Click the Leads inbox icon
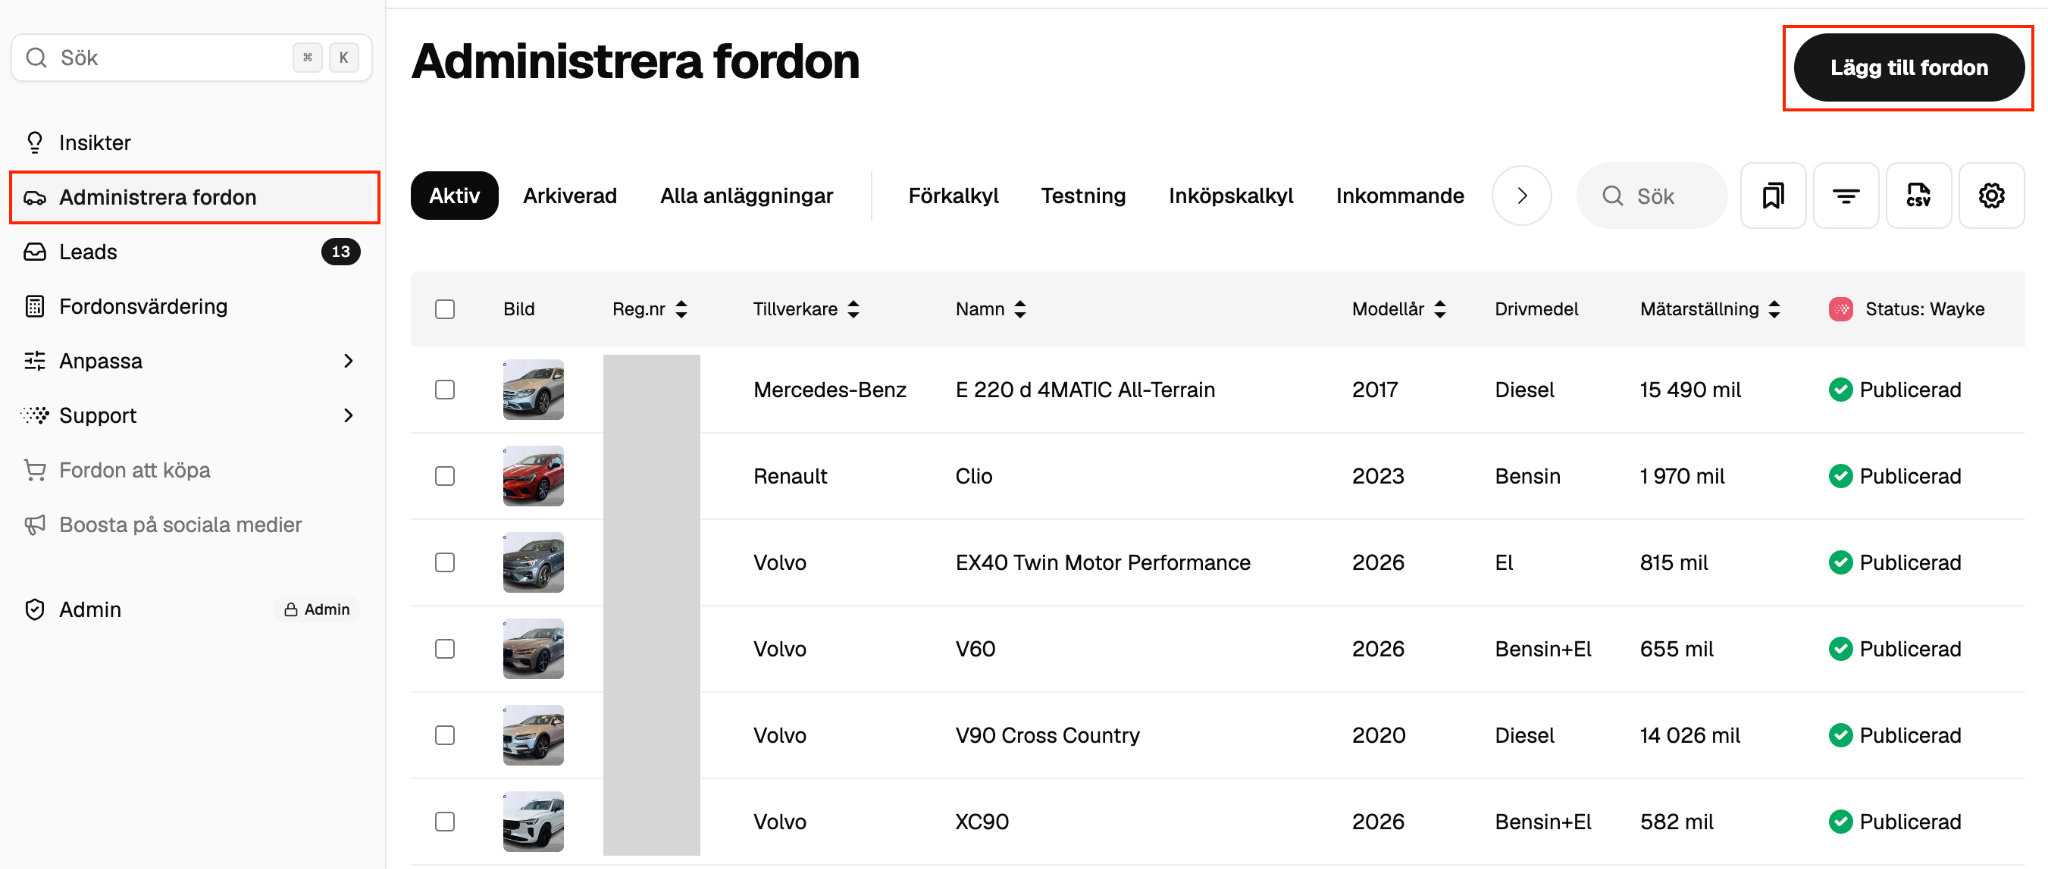Image resolution: width=2048 pixels, height=869 pixels. tap(35, 252)
